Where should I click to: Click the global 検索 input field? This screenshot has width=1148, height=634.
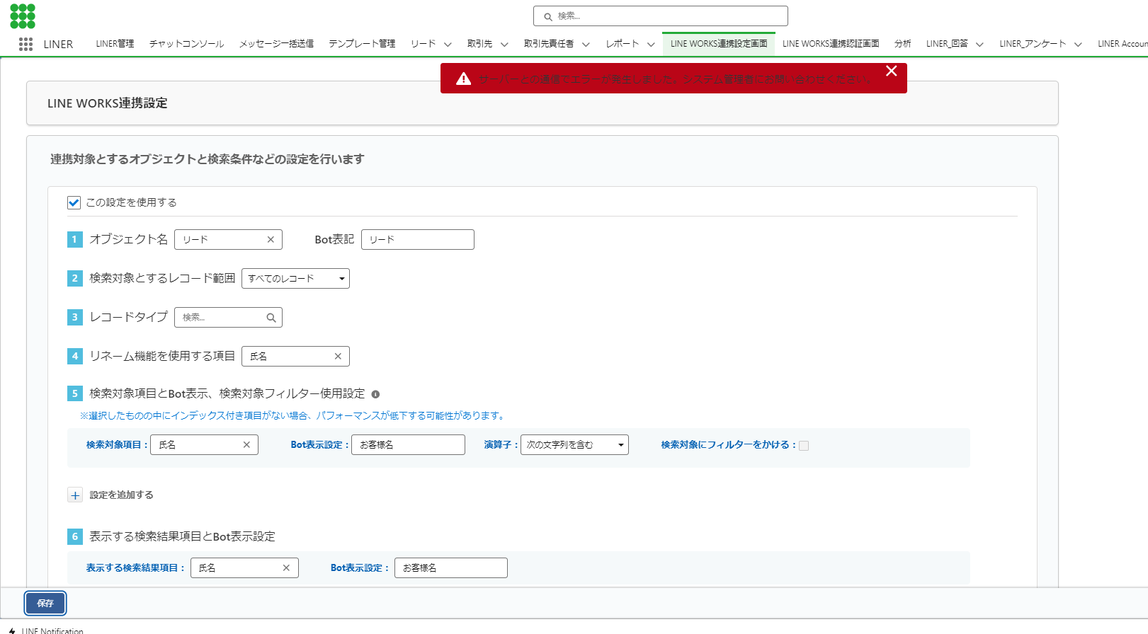(x=660, y=16)
